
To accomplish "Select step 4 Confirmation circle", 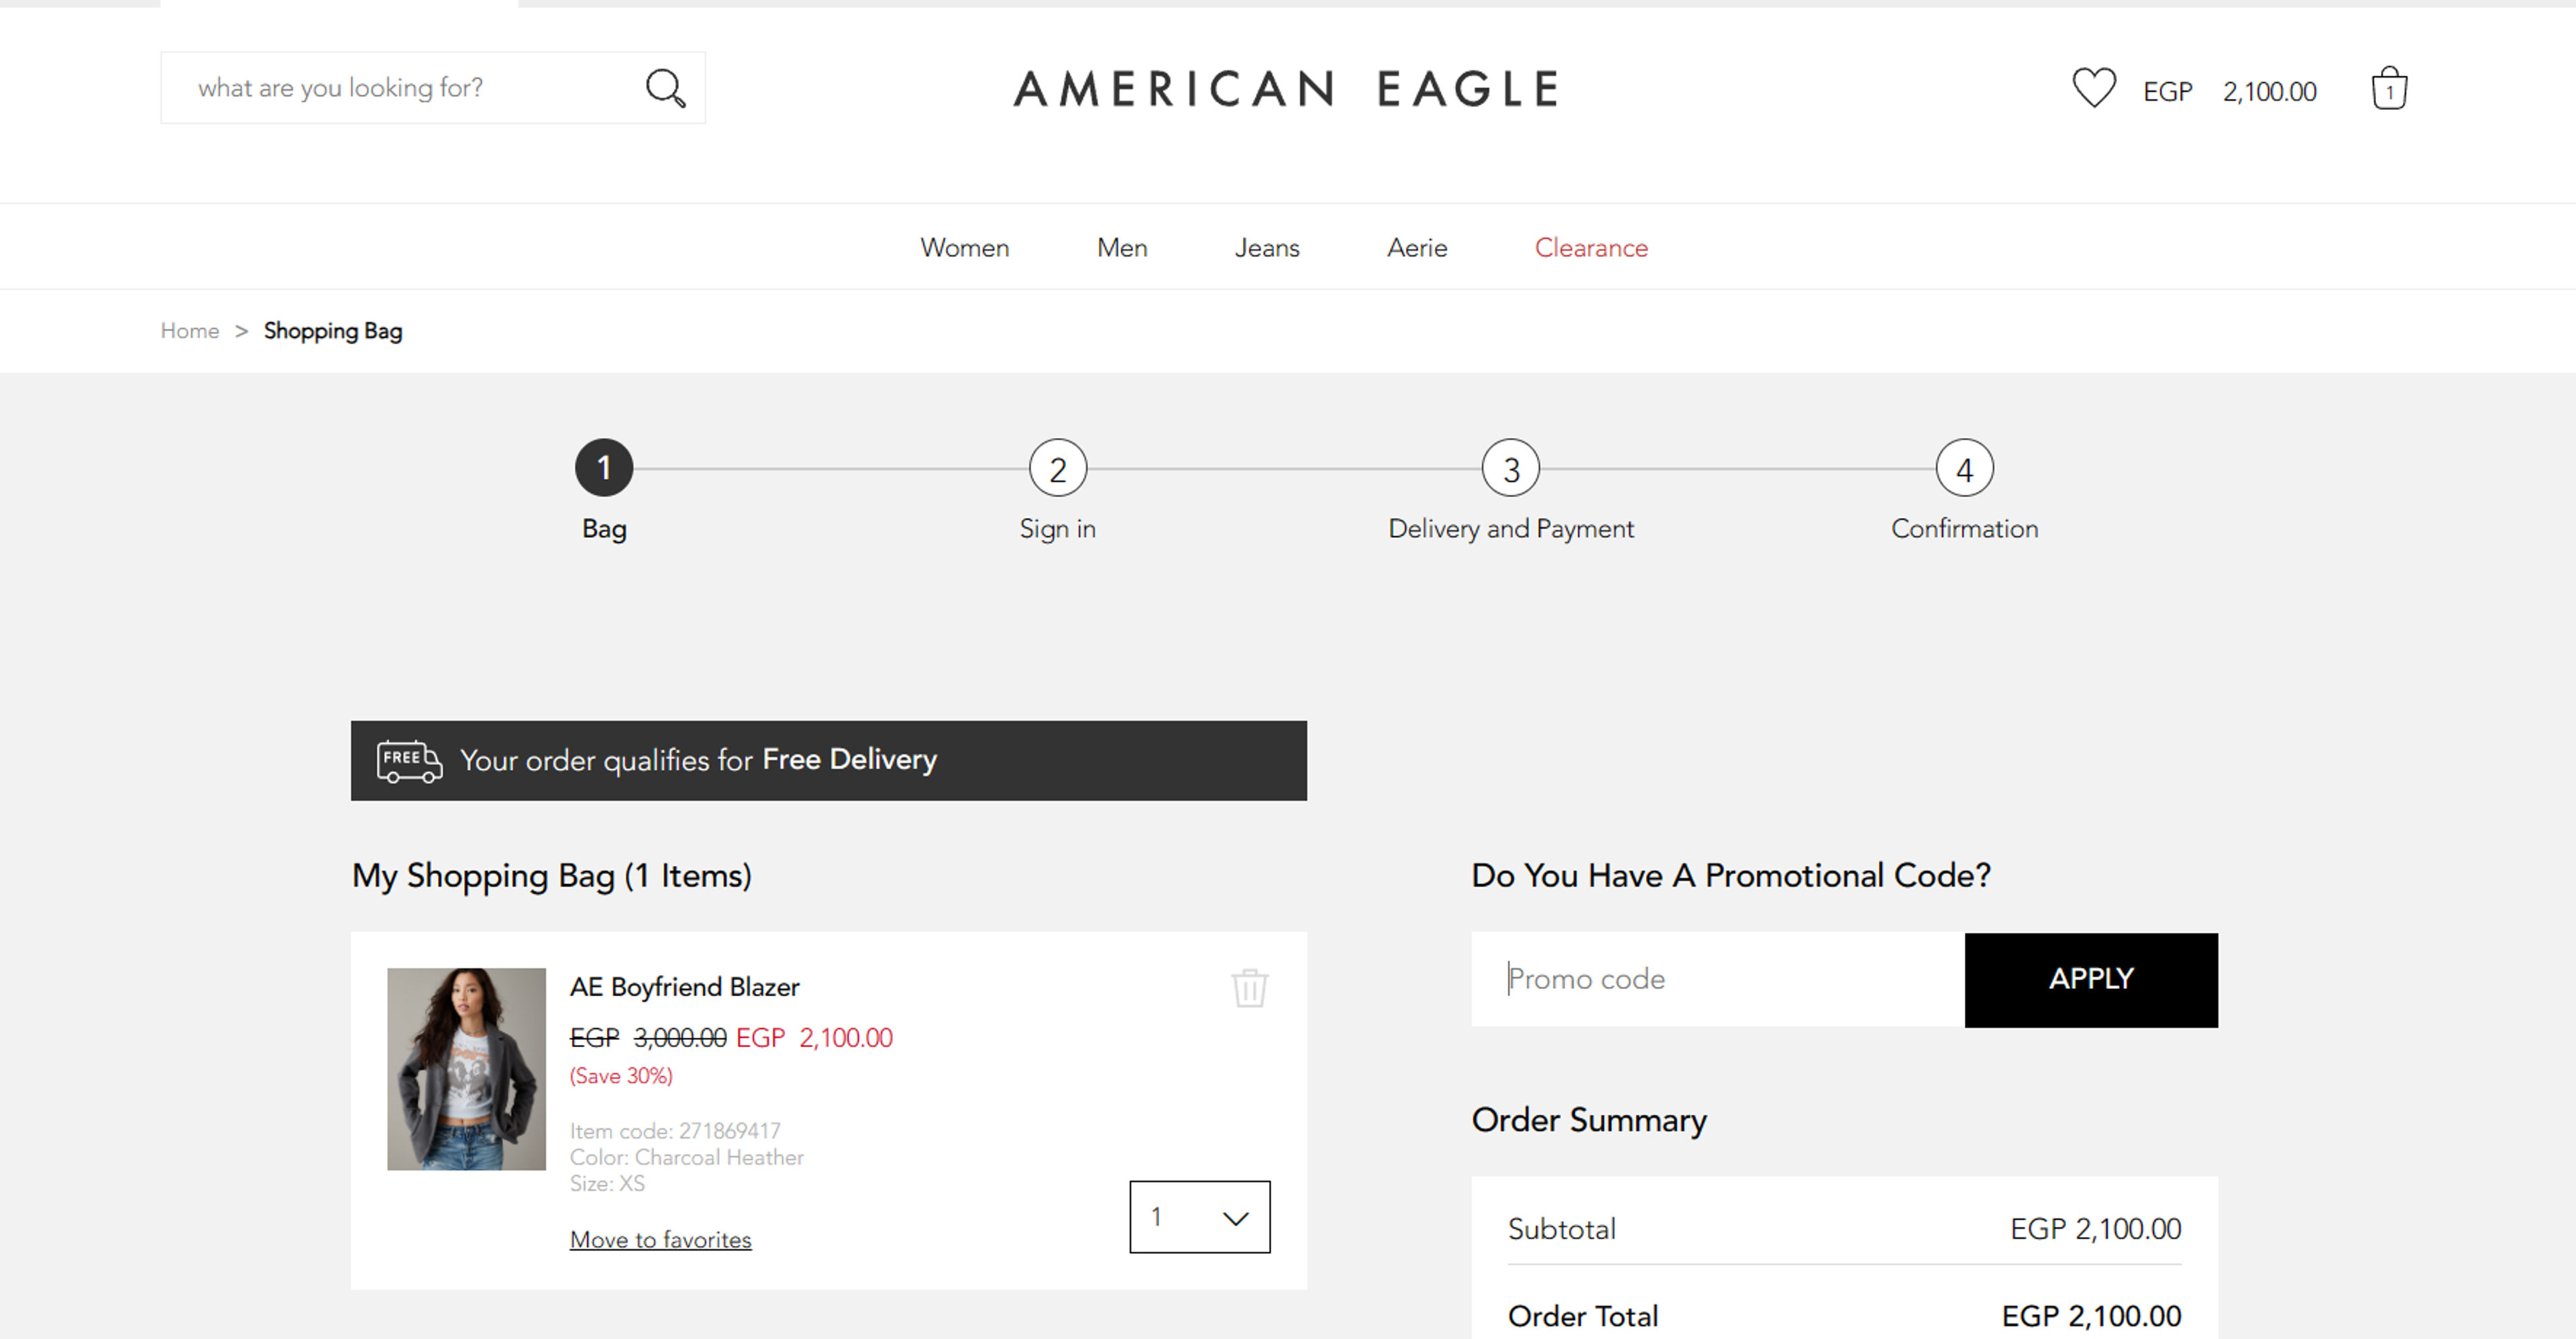I will [1964, 468].
